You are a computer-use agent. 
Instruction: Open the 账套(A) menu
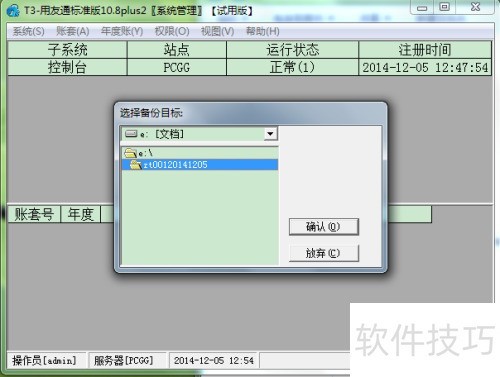pos(73,32)
